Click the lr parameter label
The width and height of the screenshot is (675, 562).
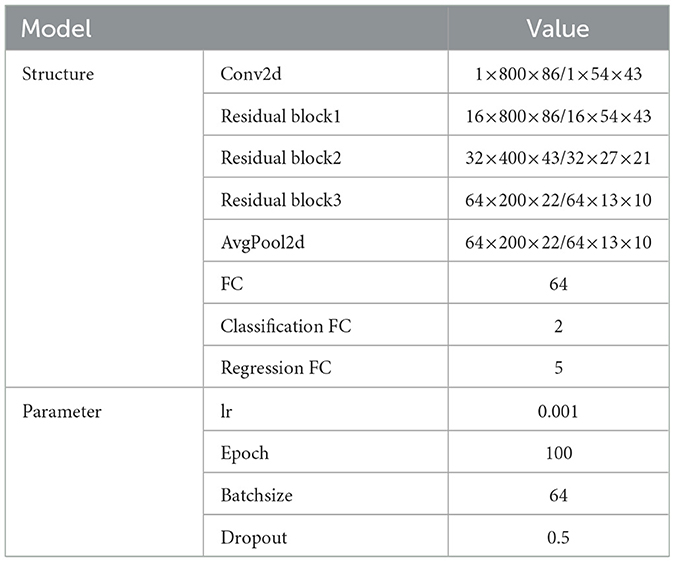[227, 411]
